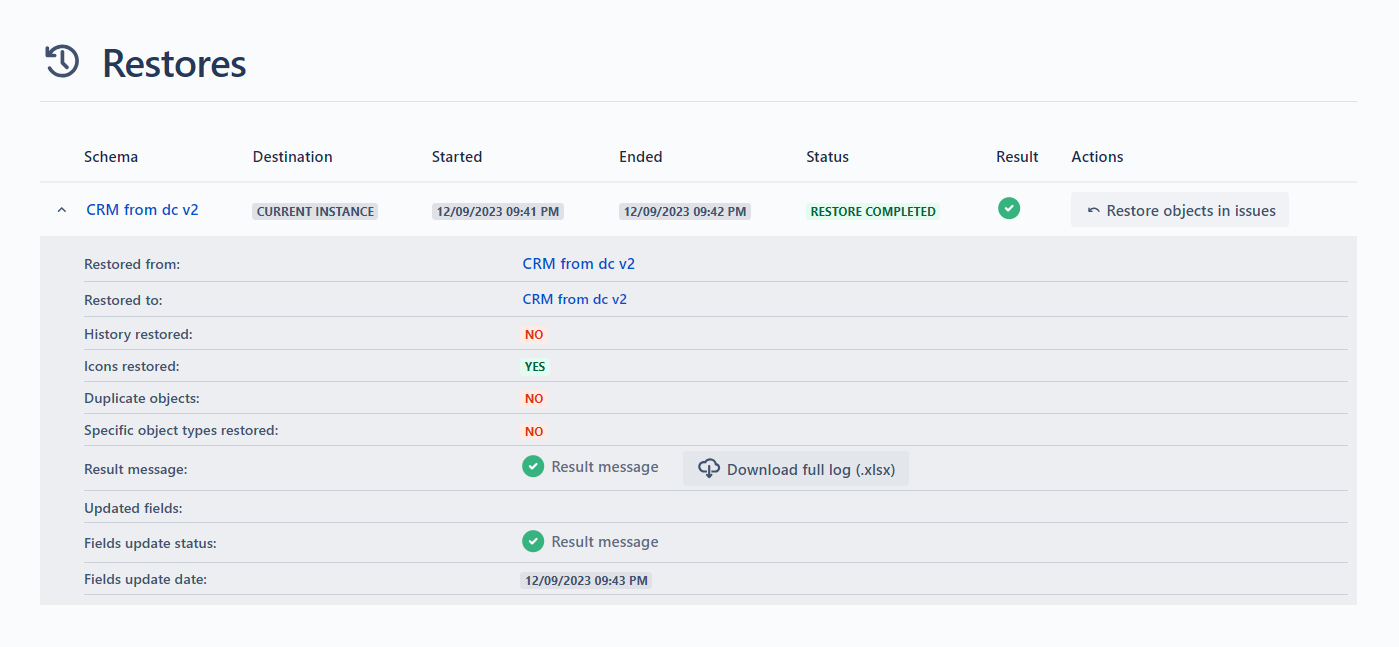Open the Restored to CRM link
The image size is (1399, 647).
tap(575, 299)
